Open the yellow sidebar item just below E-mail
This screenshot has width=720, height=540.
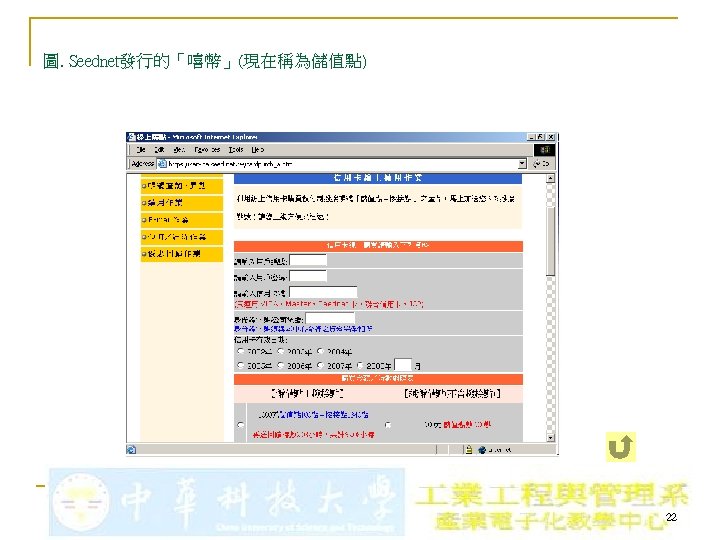[x=182, y=236]
